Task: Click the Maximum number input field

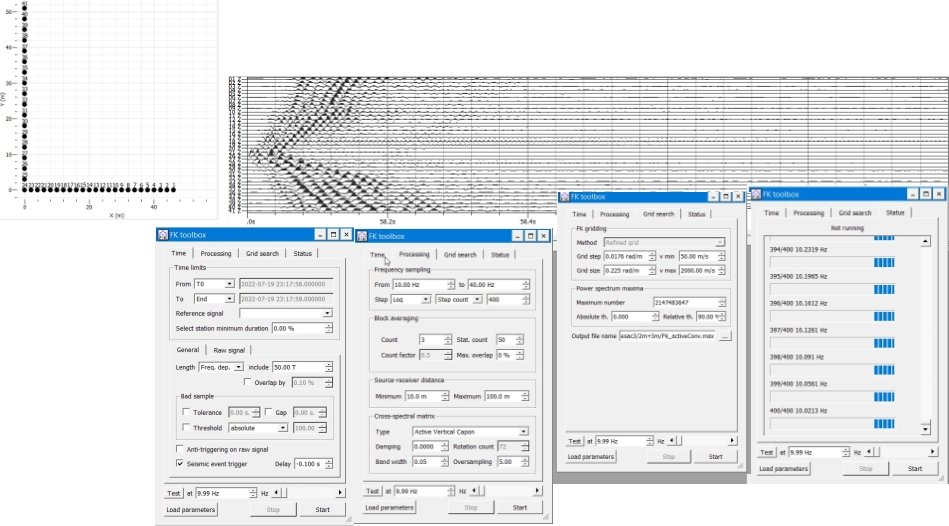Action: pyautogui.click(x=685, y=302)
